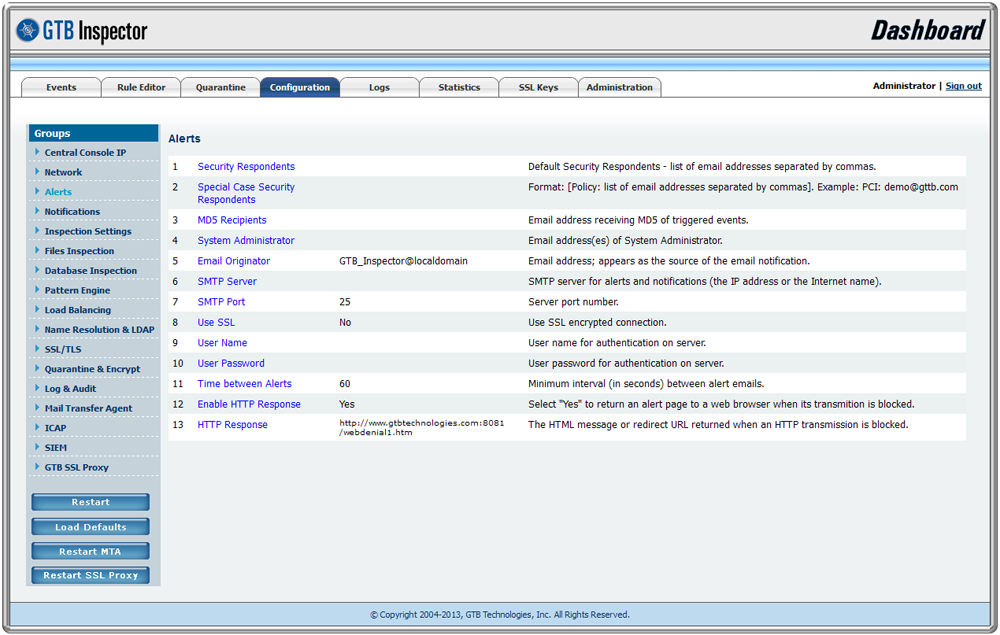Open Special Case Security Respondents setting
The height and width of the screenshot is (635, 1000).
[x=246, y=193]
